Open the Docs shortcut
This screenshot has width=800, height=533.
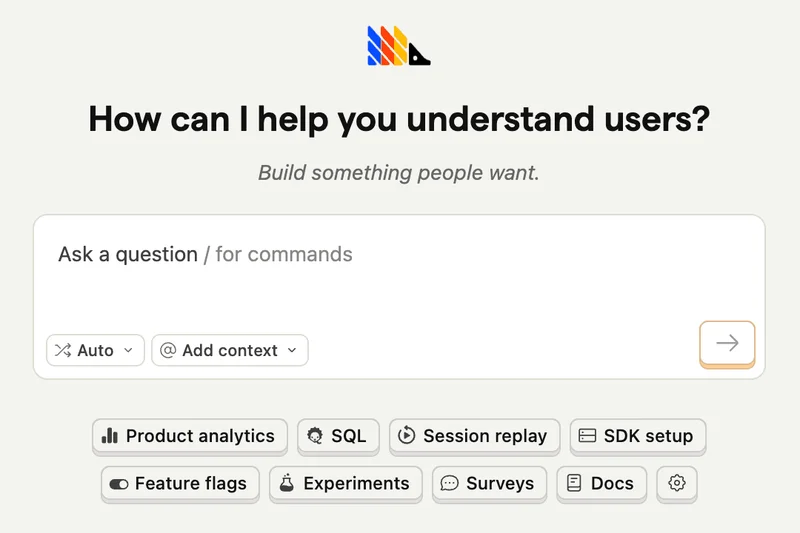[602, 483]
